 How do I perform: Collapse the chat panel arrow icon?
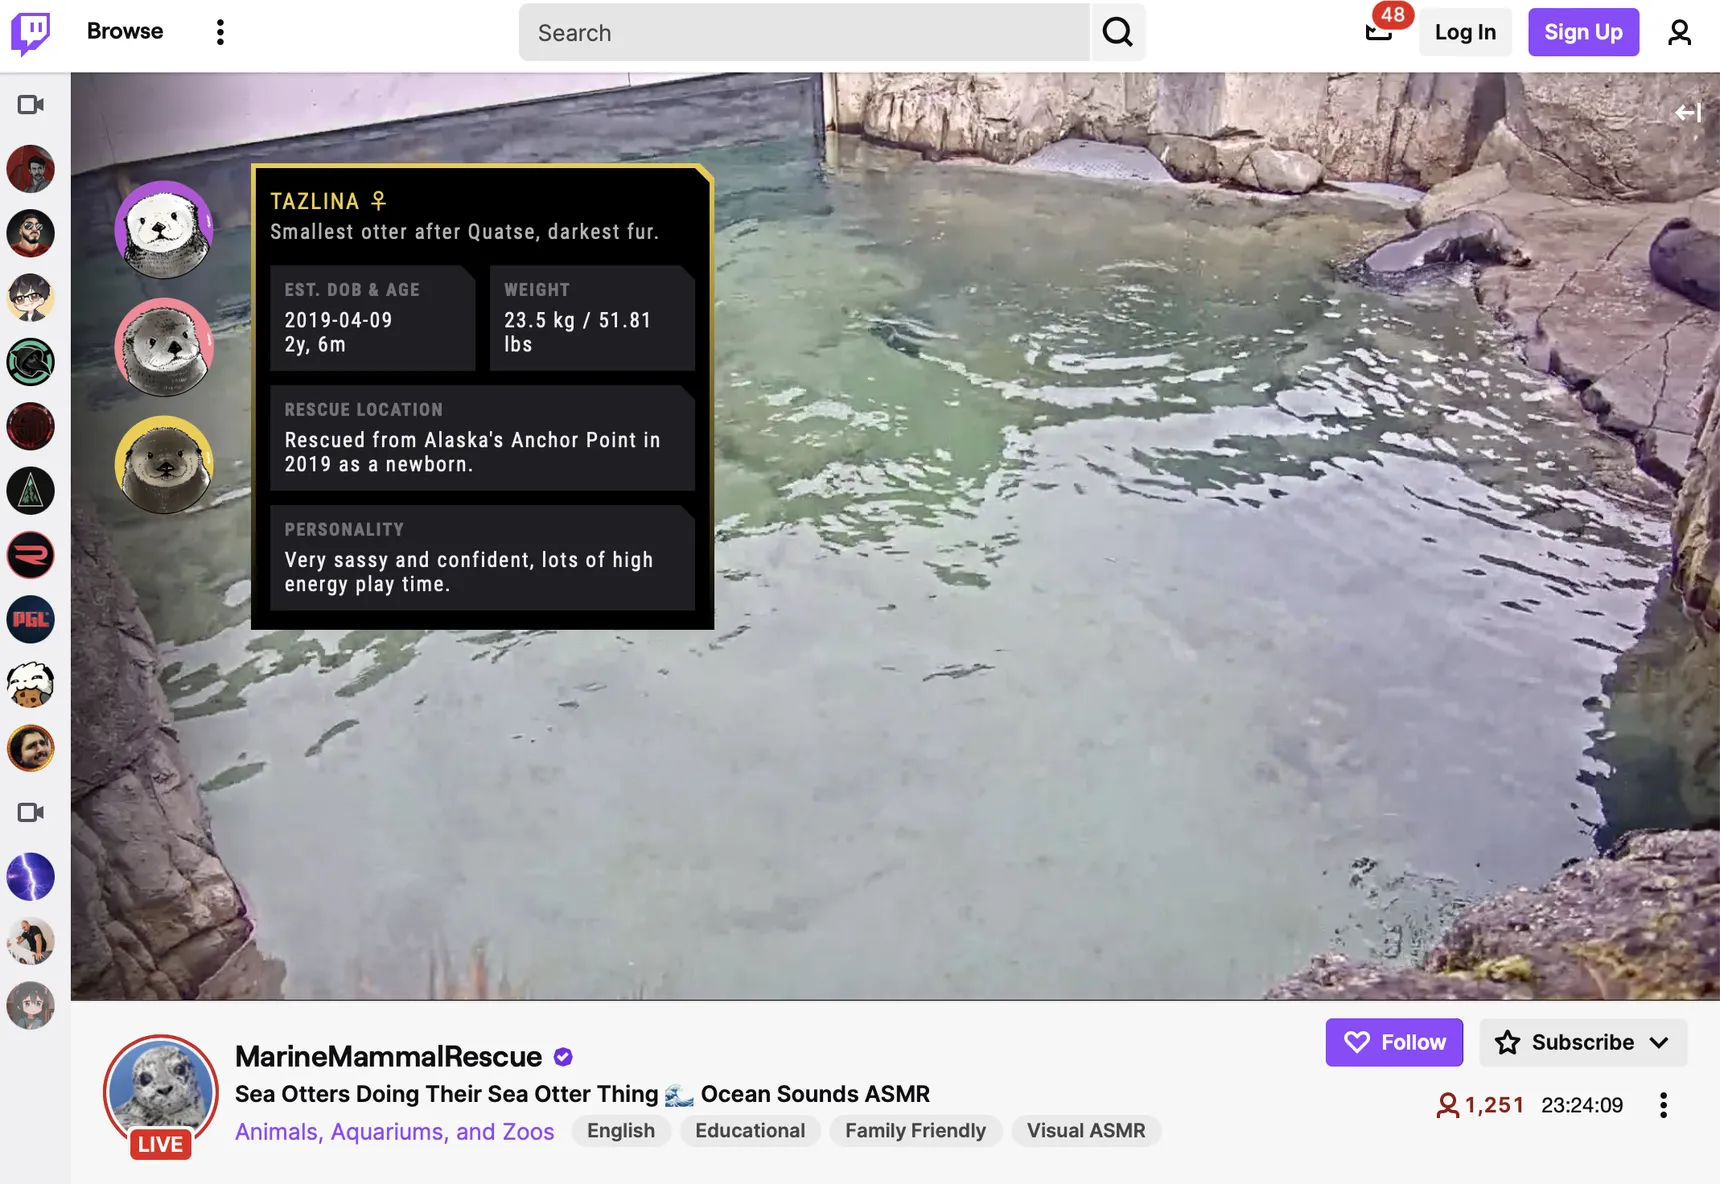click(x=1687, y=113)
